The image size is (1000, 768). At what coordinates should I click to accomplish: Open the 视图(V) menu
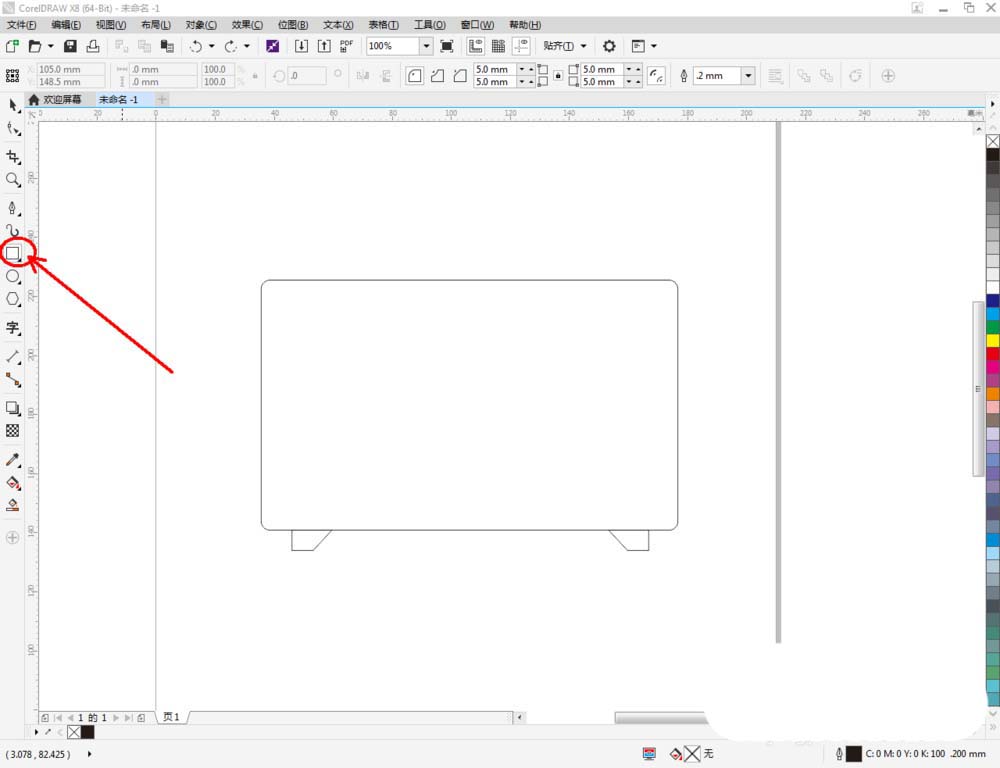[110, 25]
